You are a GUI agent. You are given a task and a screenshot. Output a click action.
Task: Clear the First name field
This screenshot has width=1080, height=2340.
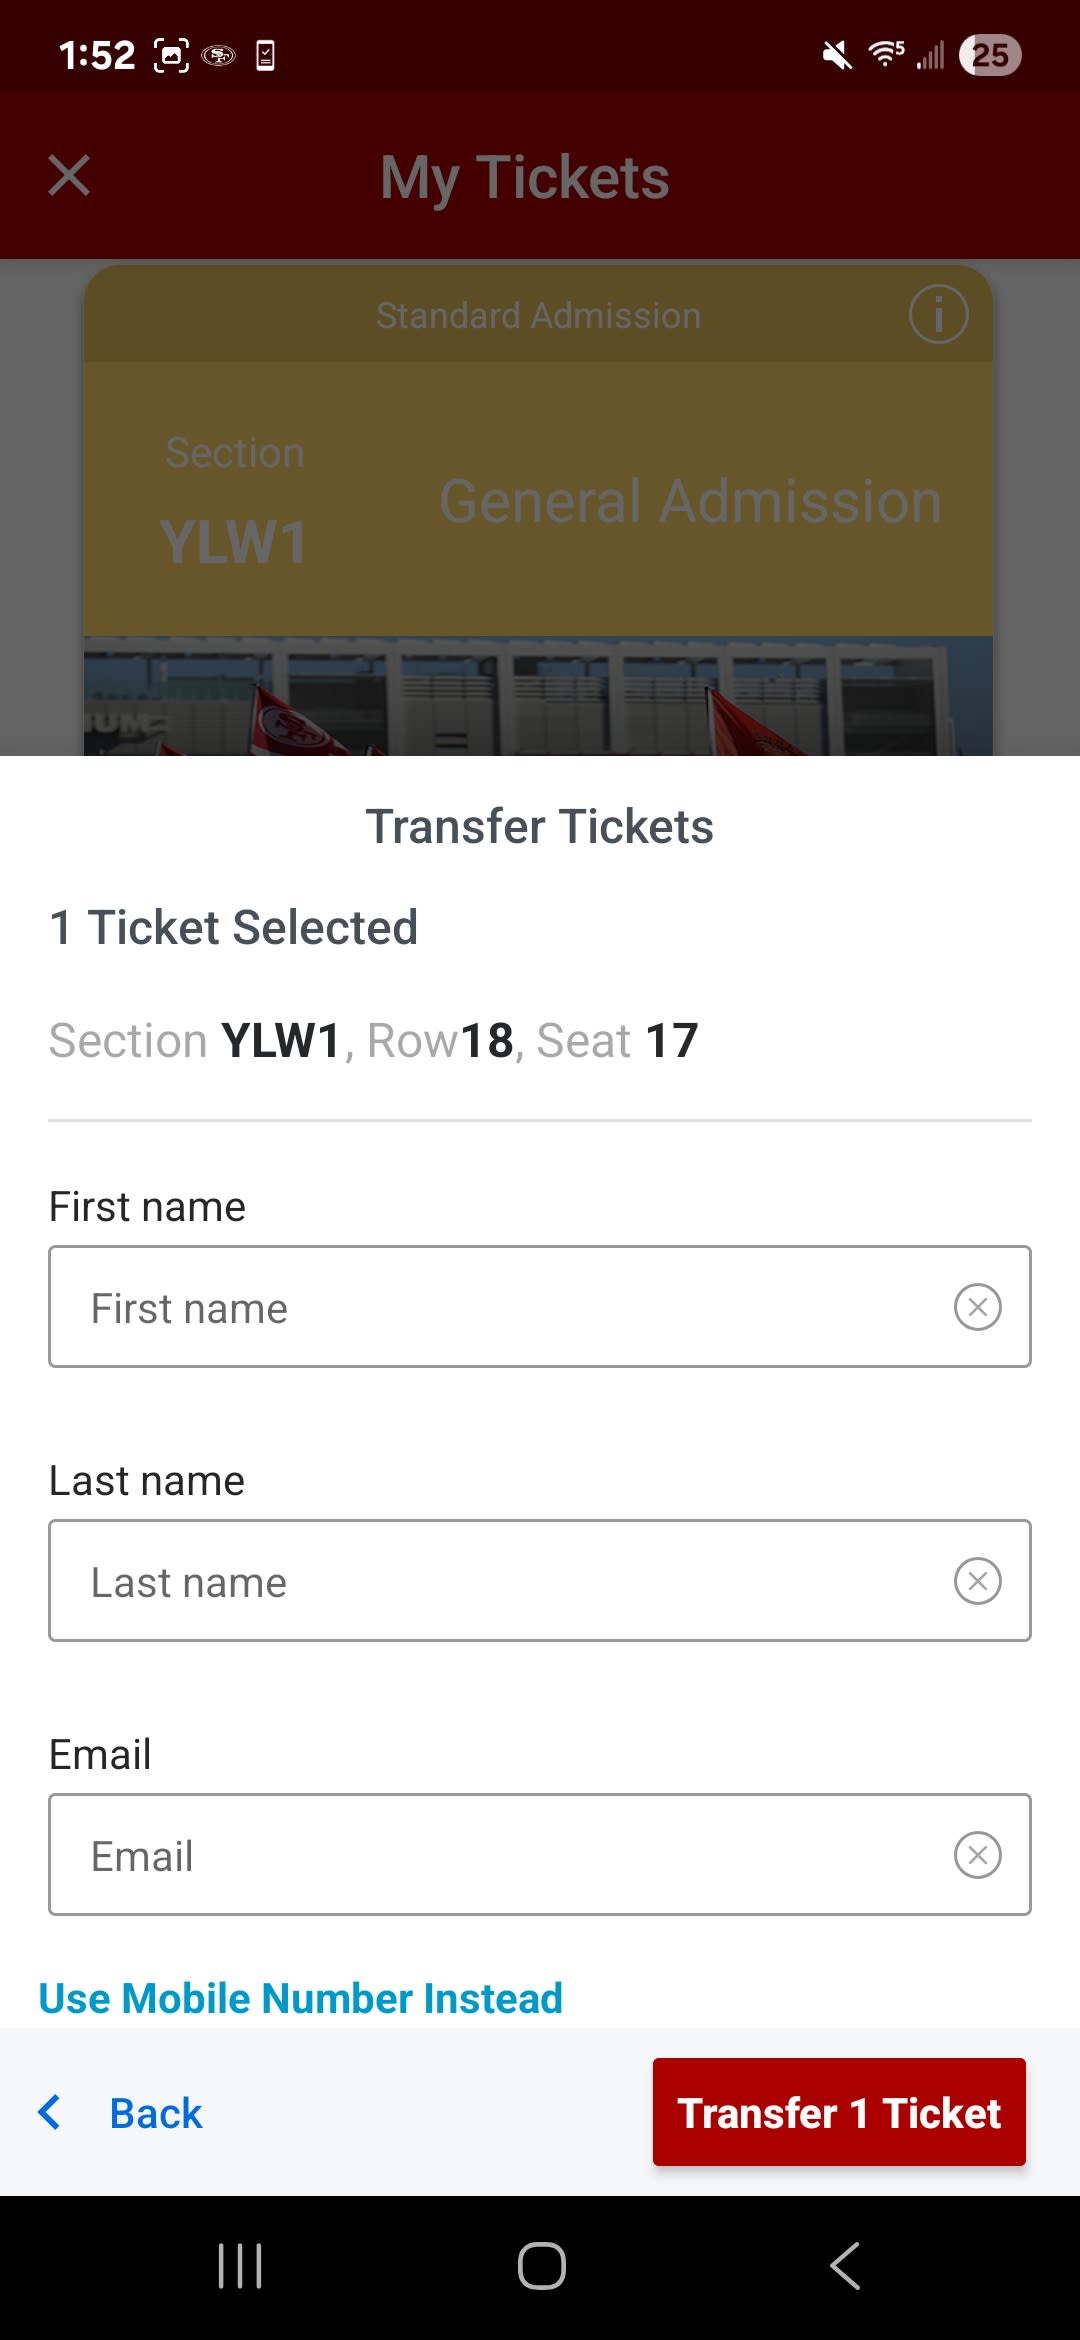(x=977, y=1307)
